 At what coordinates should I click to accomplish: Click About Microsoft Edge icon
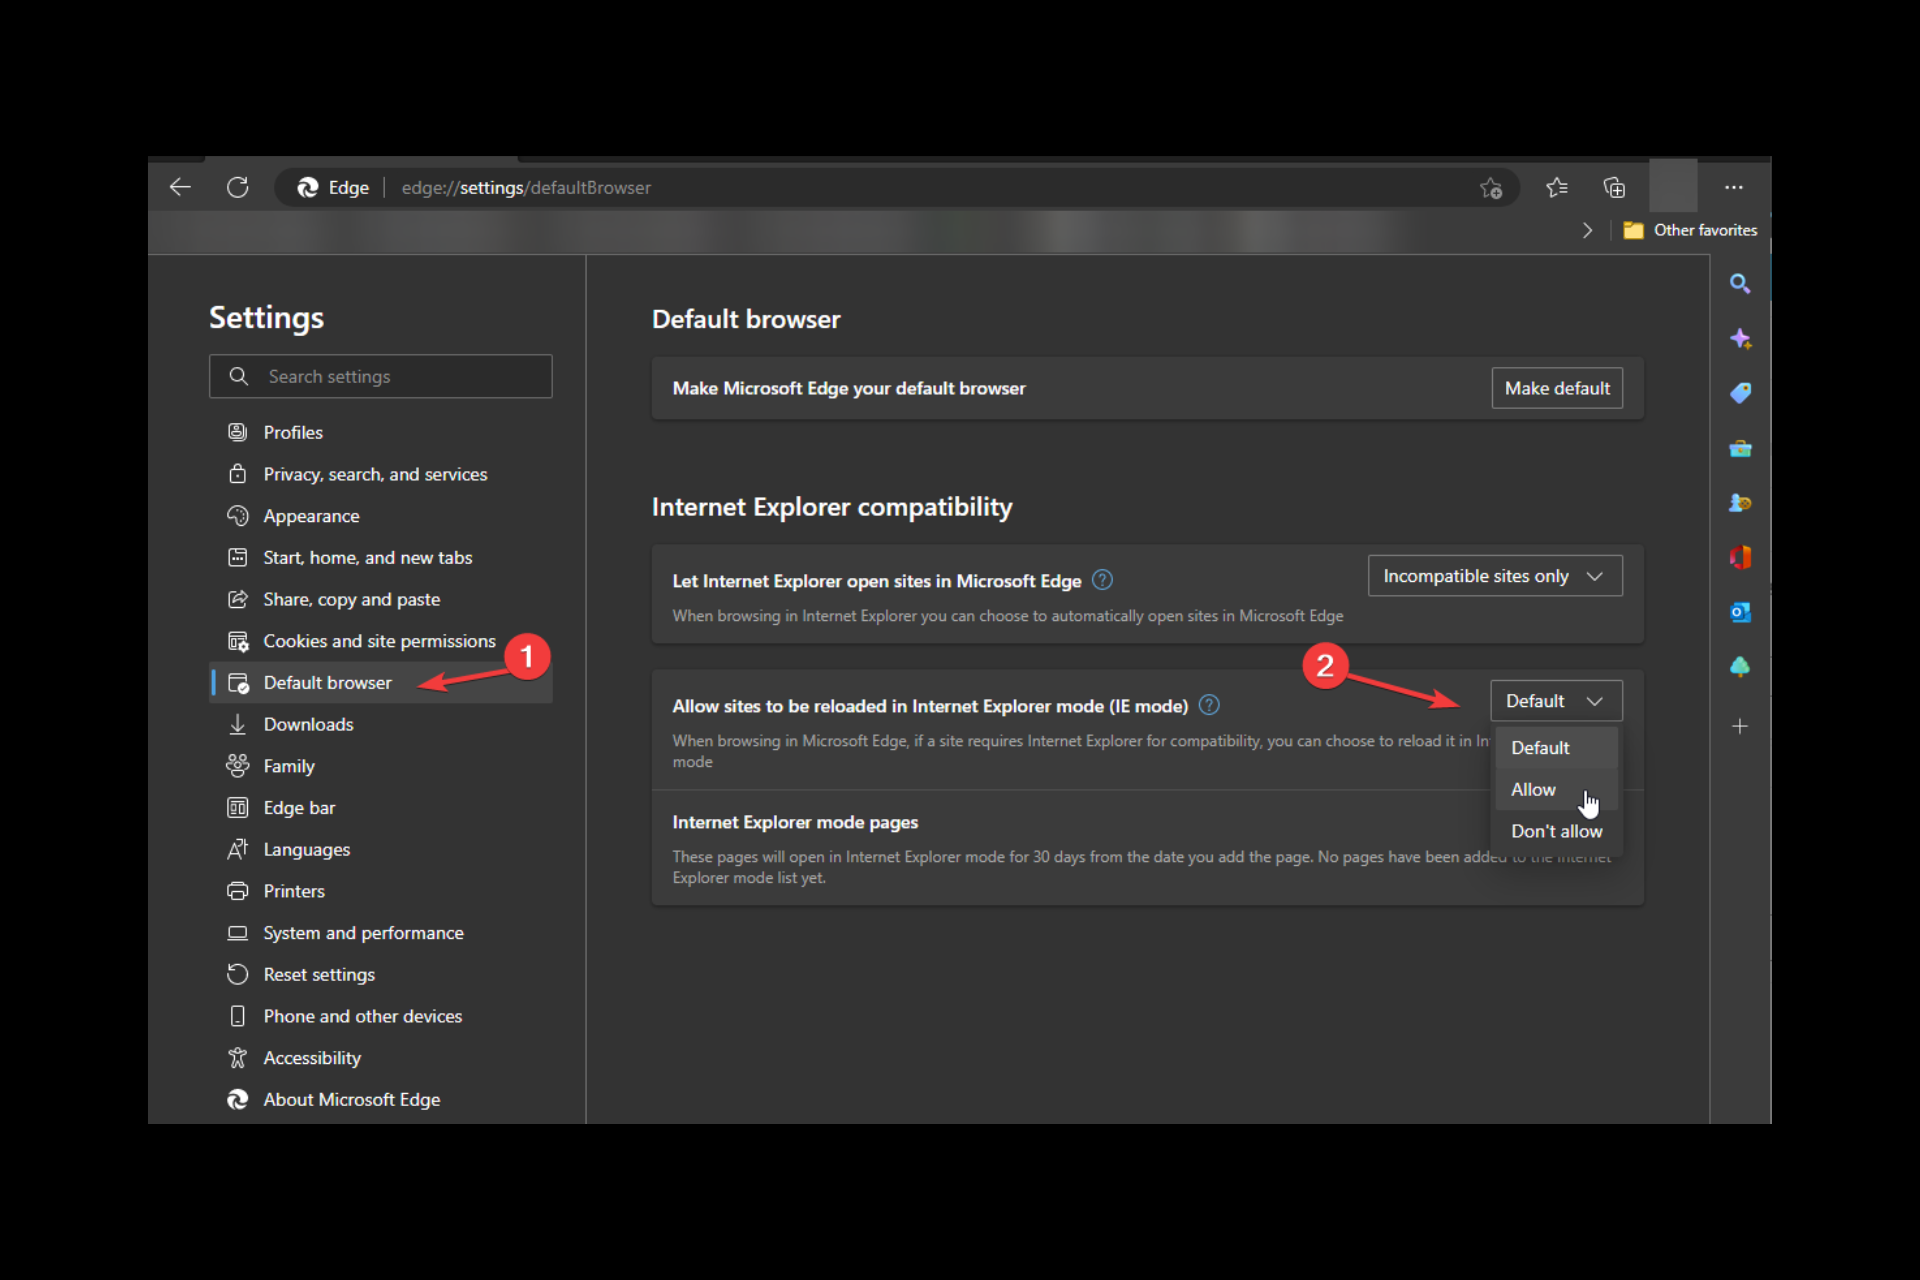tap(239, 1099)
